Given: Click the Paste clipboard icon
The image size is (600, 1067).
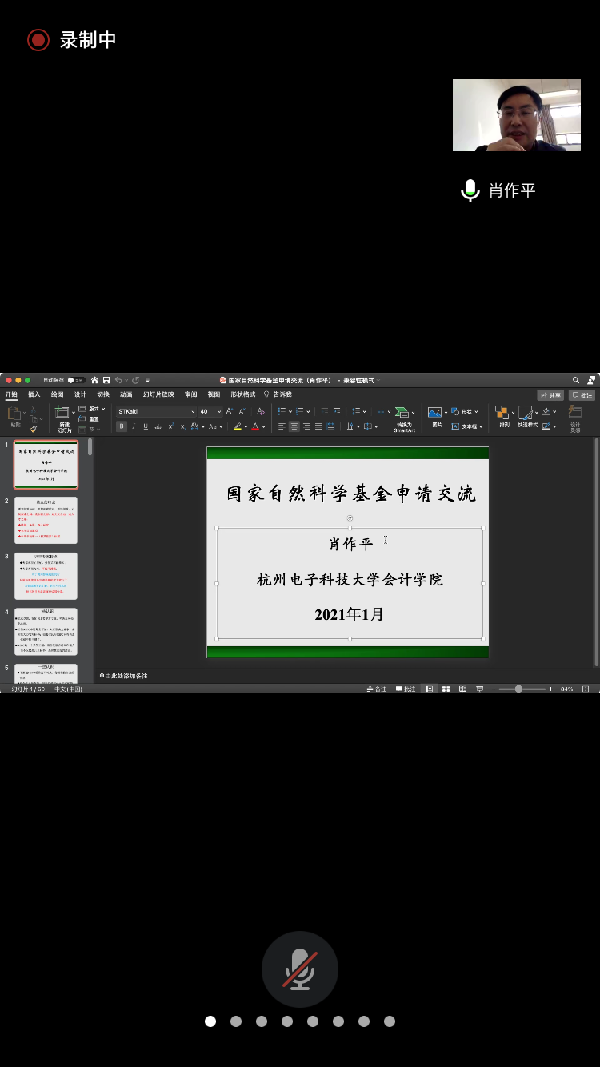Looking at the screenshot, I should tap(14, 414).
